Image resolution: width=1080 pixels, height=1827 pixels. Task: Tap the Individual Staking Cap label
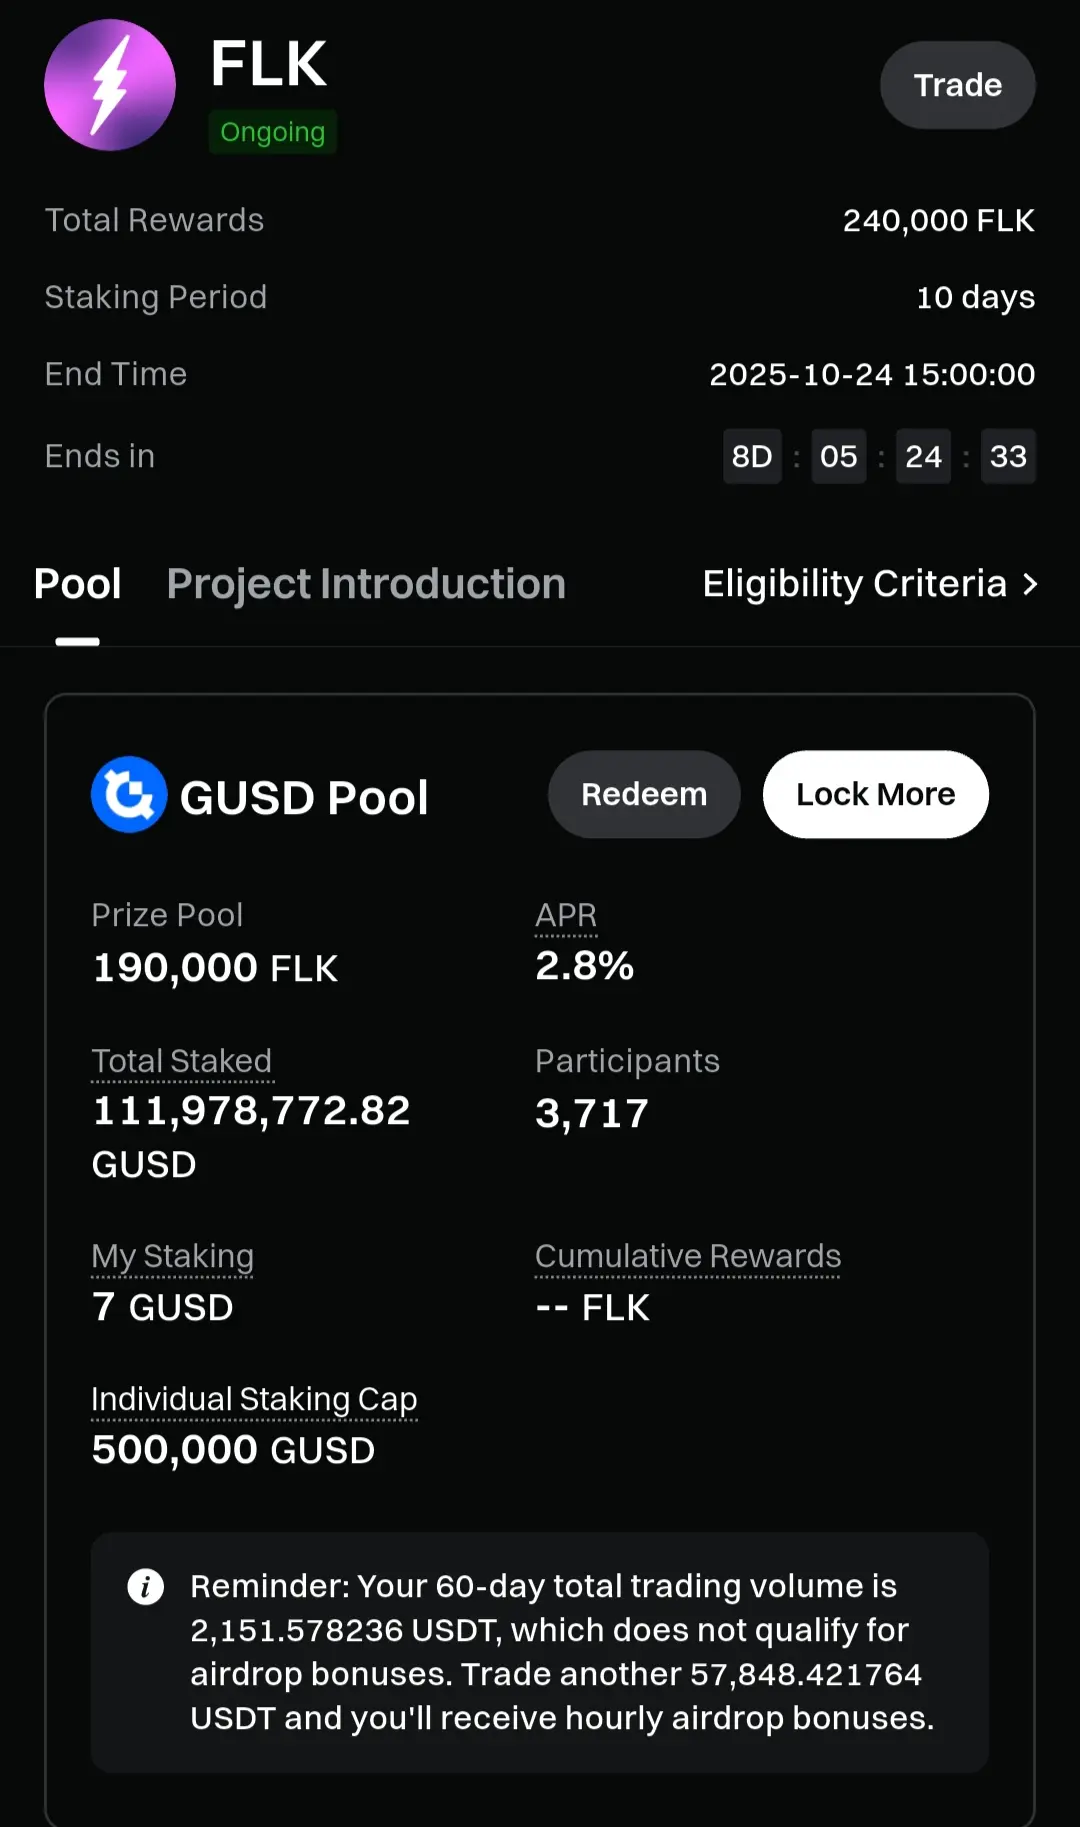254,1399
